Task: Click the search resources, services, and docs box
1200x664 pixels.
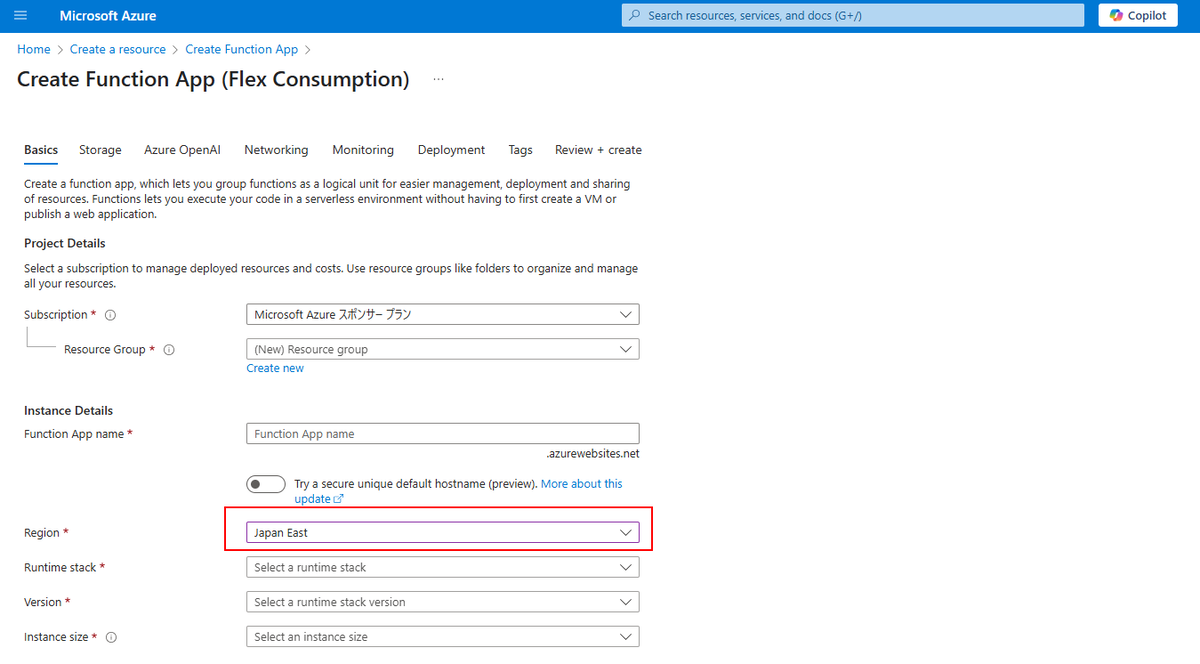Action: coord(853,16)
